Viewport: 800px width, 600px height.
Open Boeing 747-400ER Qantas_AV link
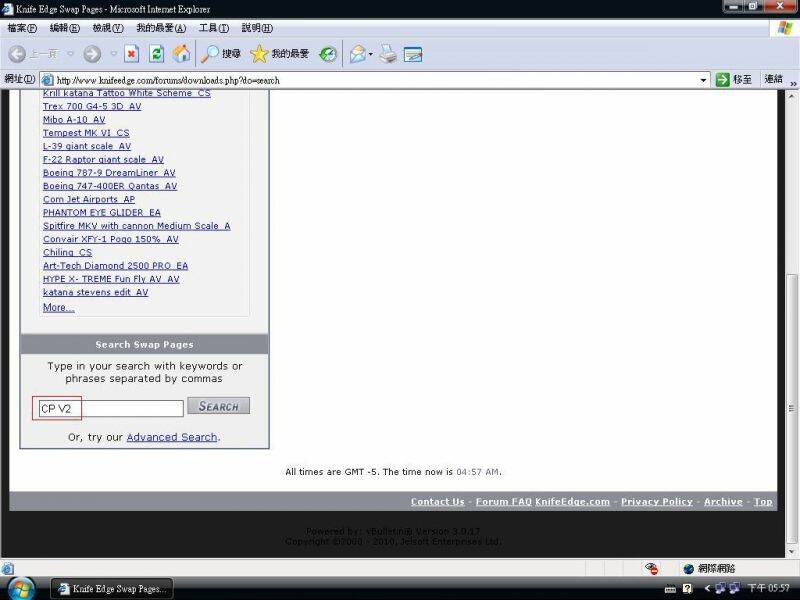pyautogui.click(x=110, y=186)
